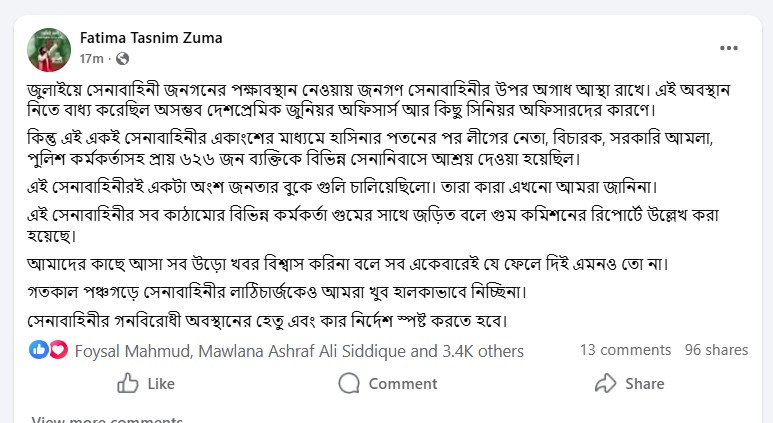
Task: Open the Fatima Tasnim Zuma profile name link
Action: [150, 38]
